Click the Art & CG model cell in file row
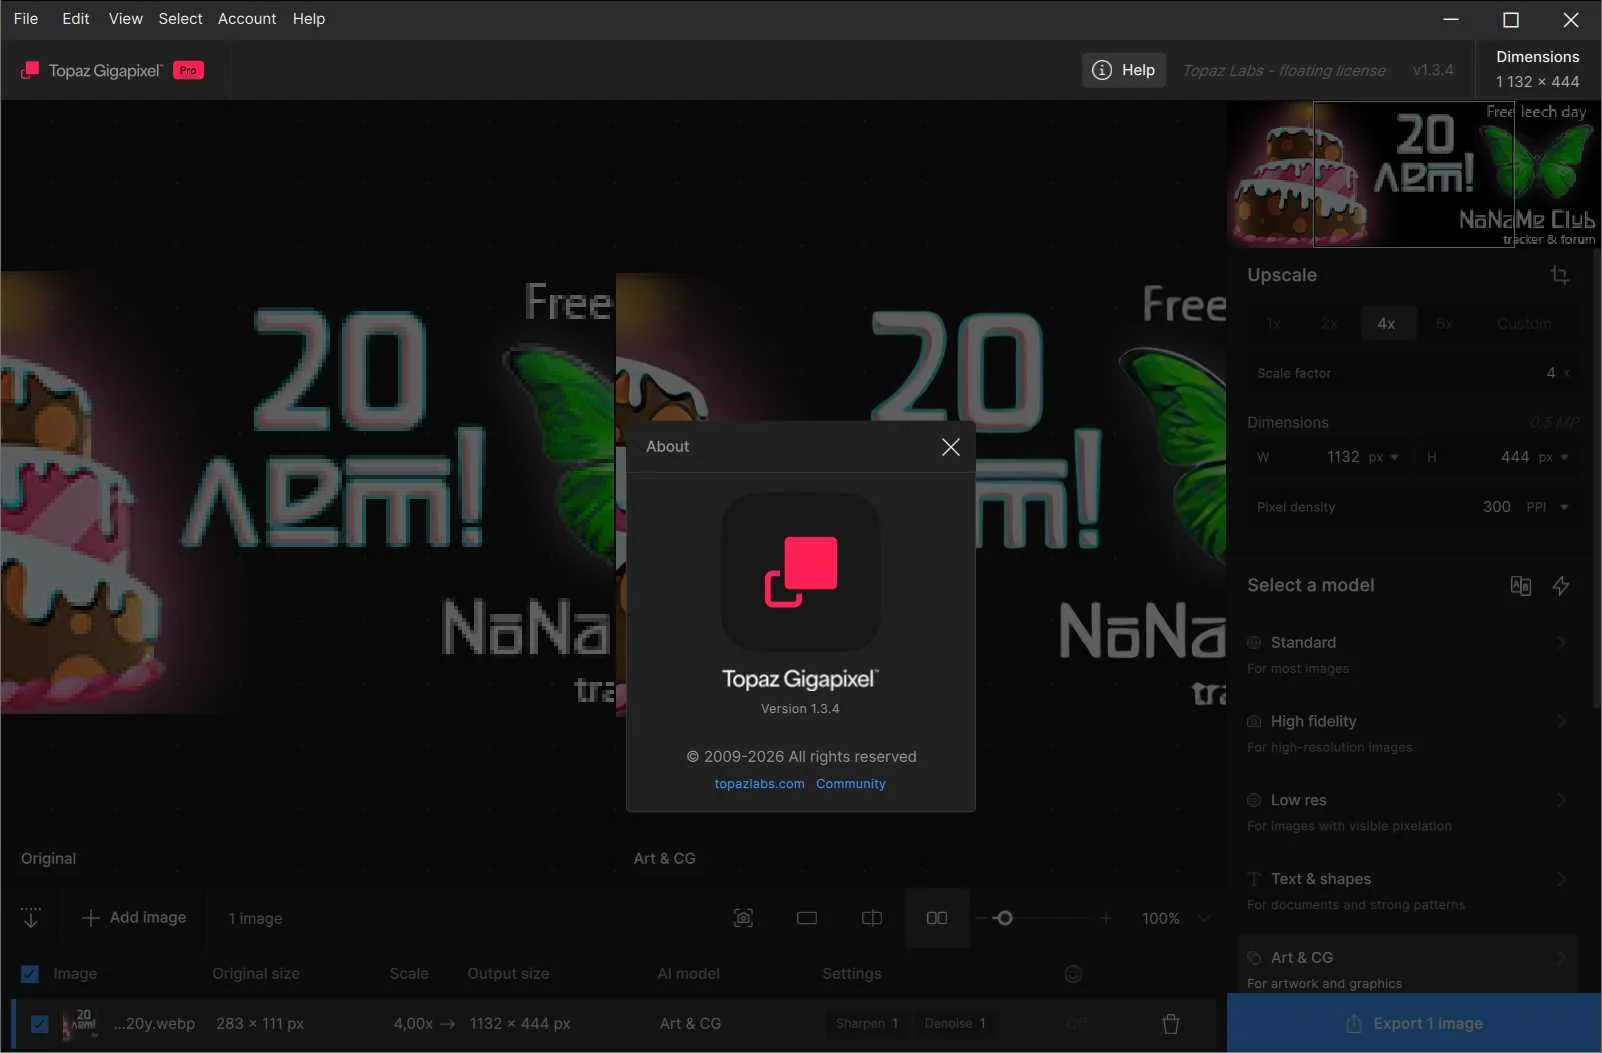The width and height of the screenshot is (1602, 1053). [690, 1024]
